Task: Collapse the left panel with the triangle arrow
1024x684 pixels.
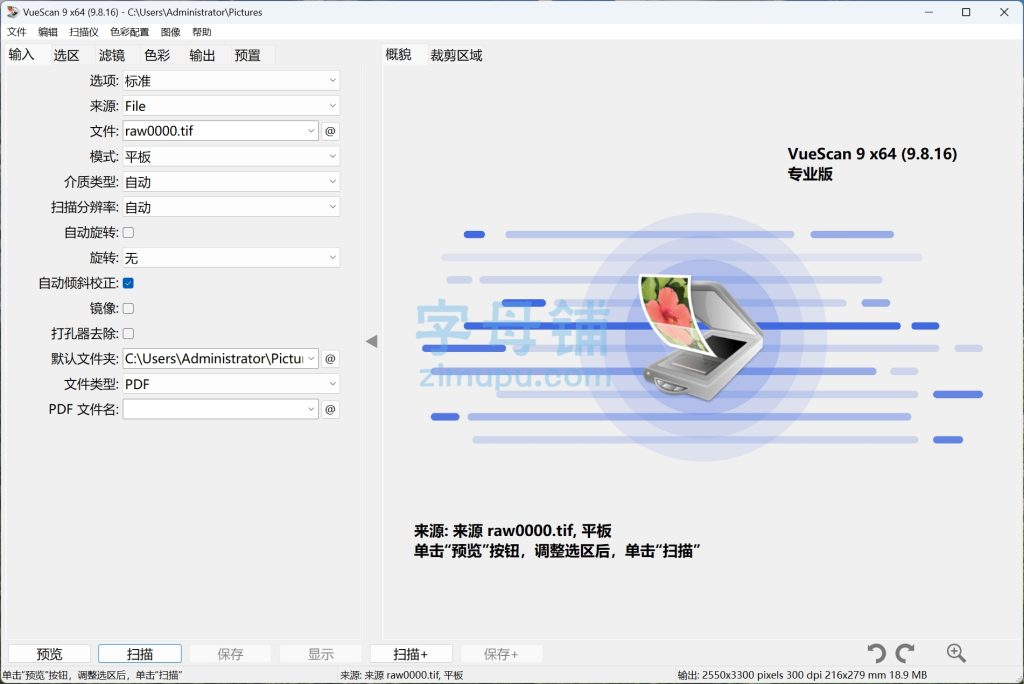Action: coord(371,341)
